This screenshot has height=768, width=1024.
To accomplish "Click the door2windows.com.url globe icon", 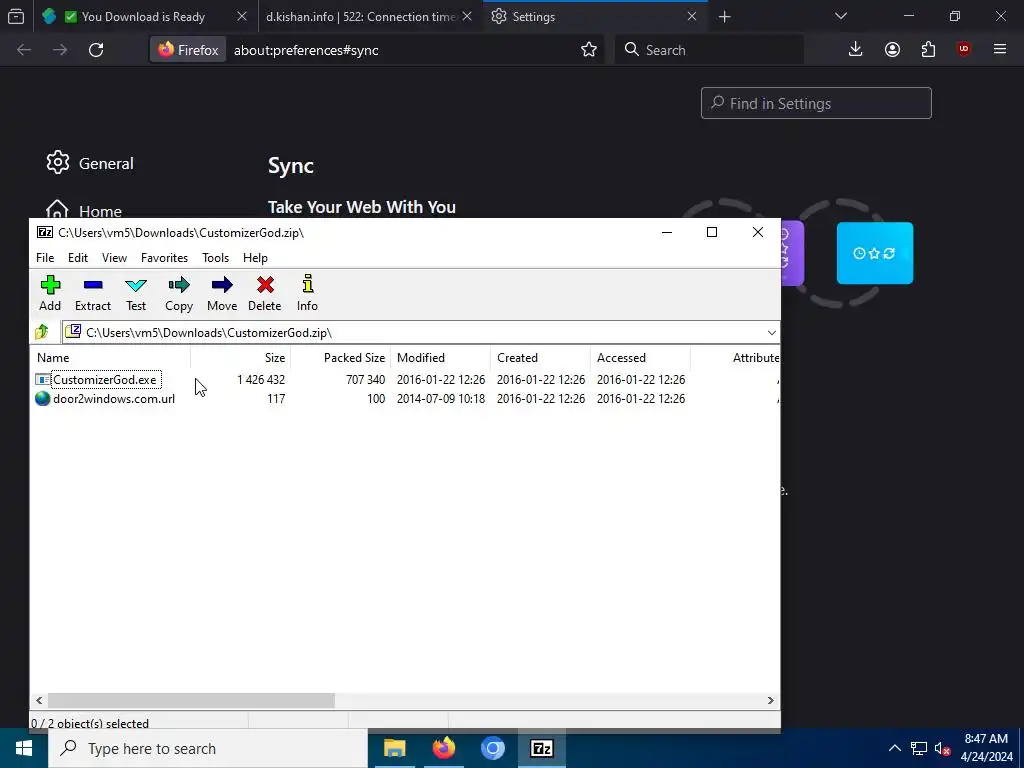I will pos(42,398).
